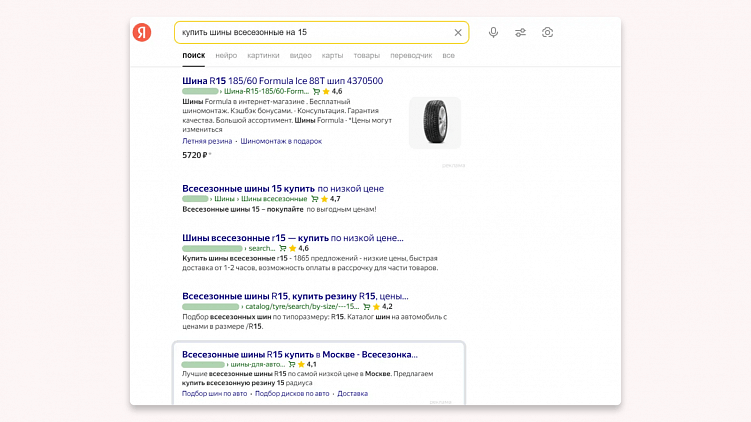Follow the Летняя резина sitelink
751x422 pixels.
(207, 141)
